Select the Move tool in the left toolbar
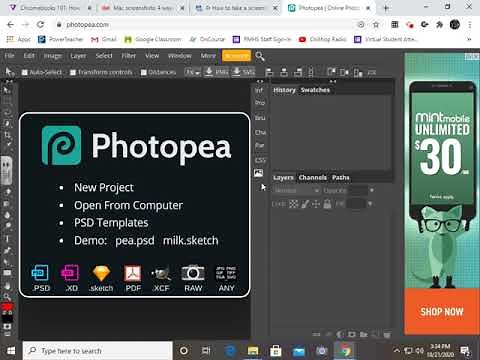Screen dimensions: 480x360 pyautogui.click(x=7, y=90)
